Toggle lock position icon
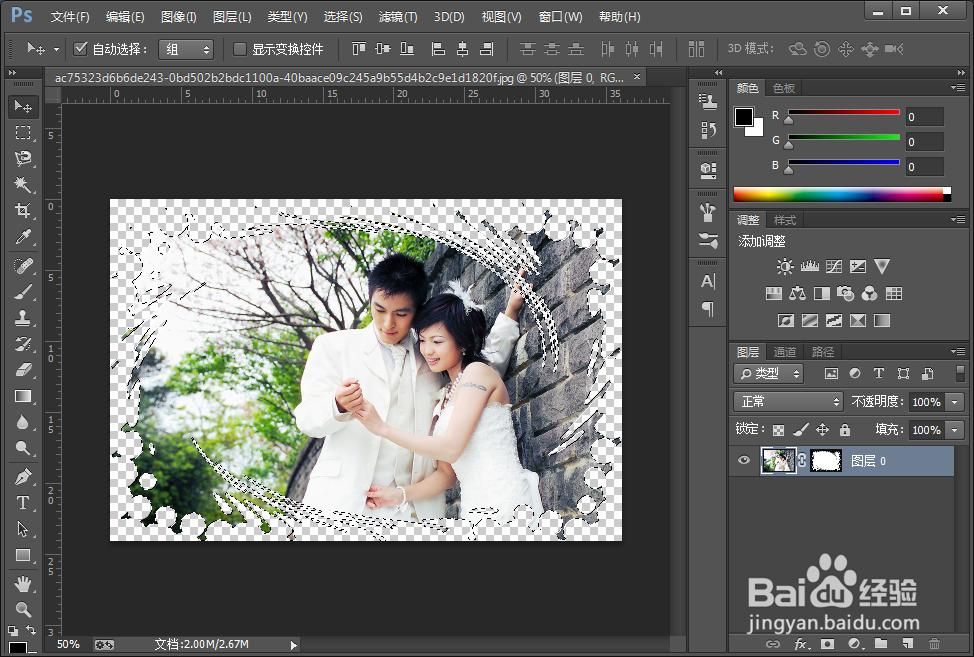The image size is (974, 657). coord(822,429)
